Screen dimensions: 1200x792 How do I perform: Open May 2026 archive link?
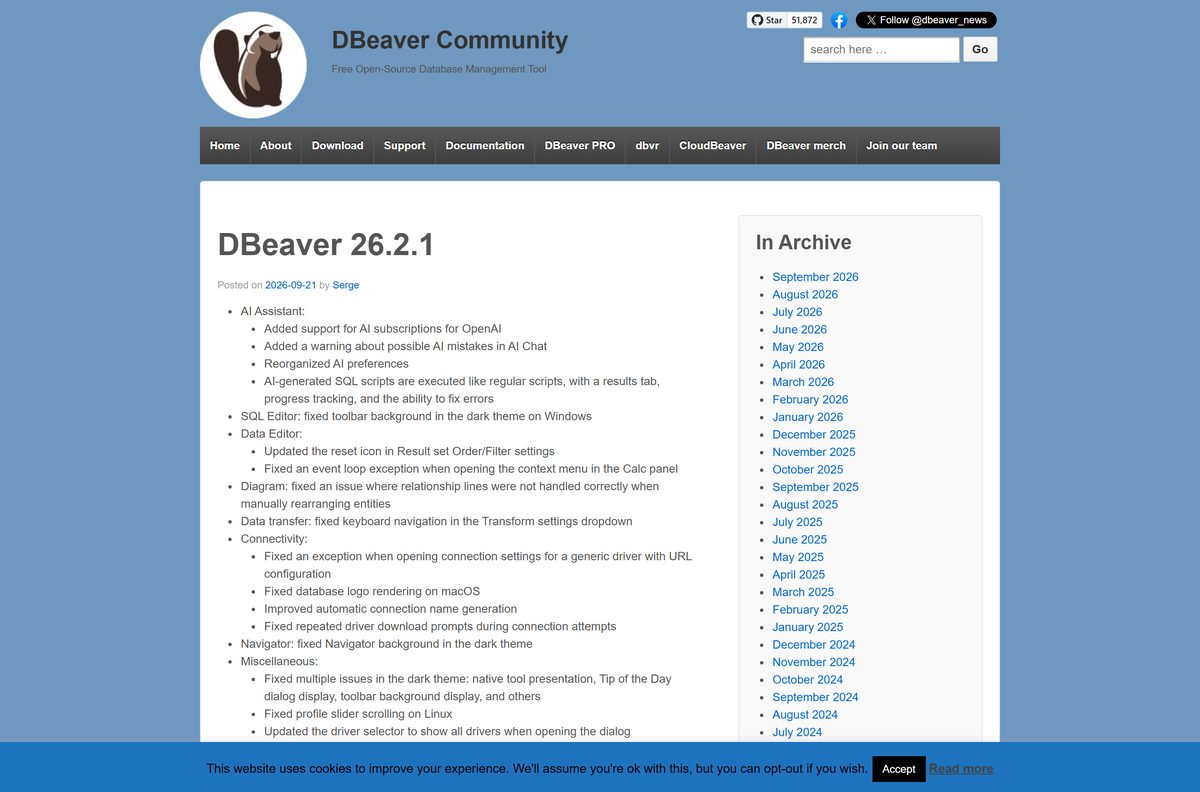[798, 347]
